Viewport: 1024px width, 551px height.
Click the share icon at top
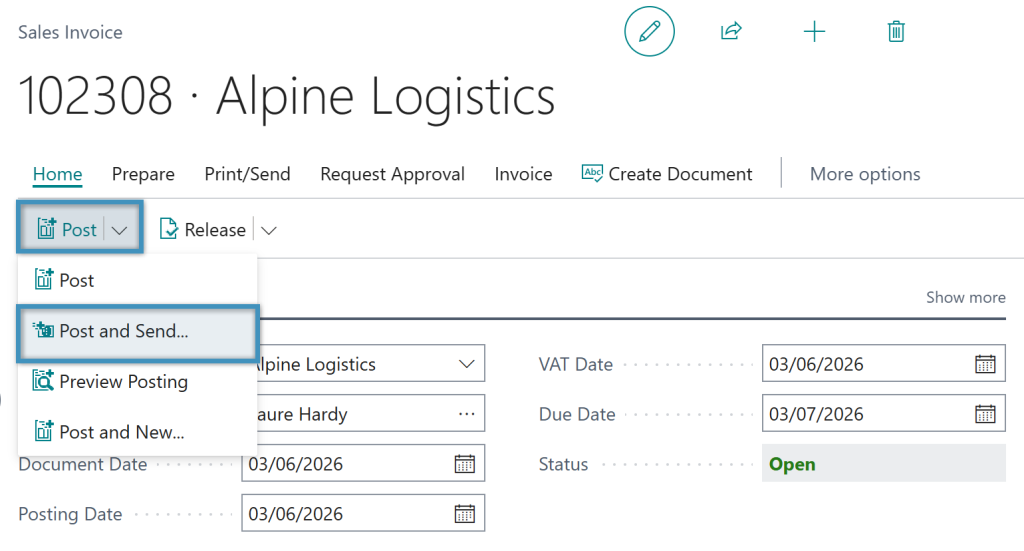(731, 31)
